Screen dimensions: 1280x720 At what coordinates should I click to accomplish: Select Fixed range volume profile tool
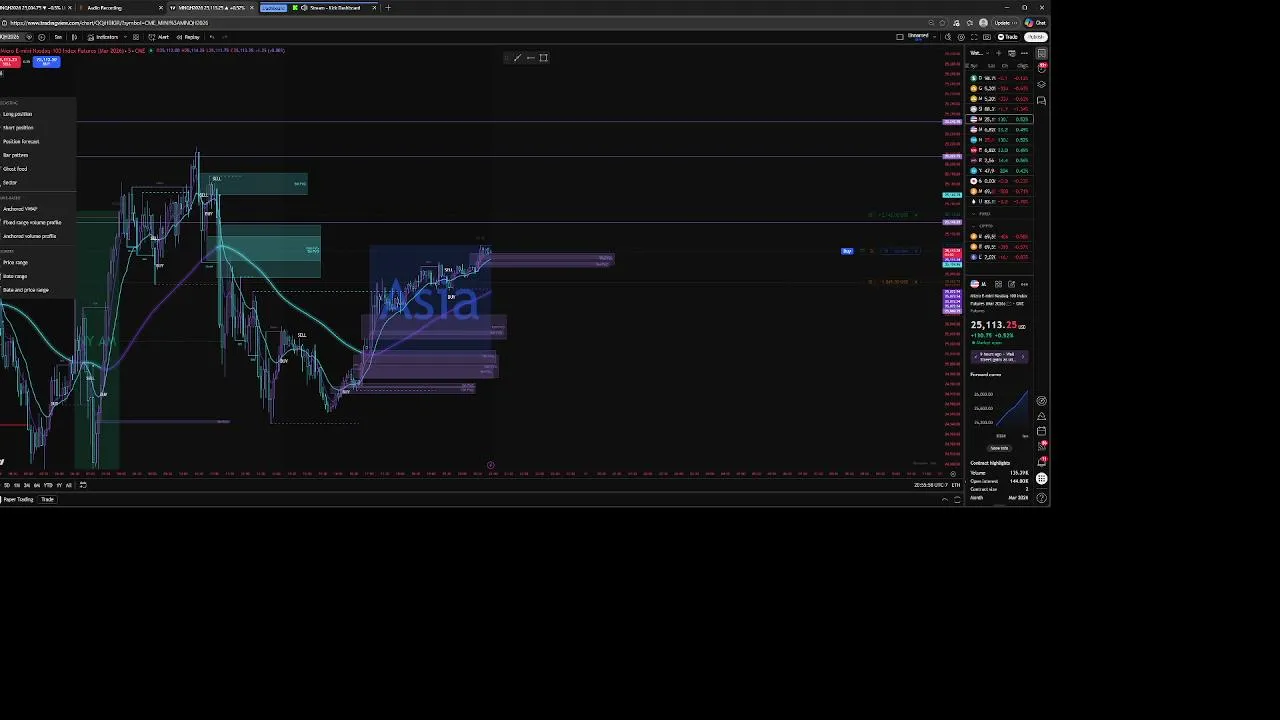32,222
